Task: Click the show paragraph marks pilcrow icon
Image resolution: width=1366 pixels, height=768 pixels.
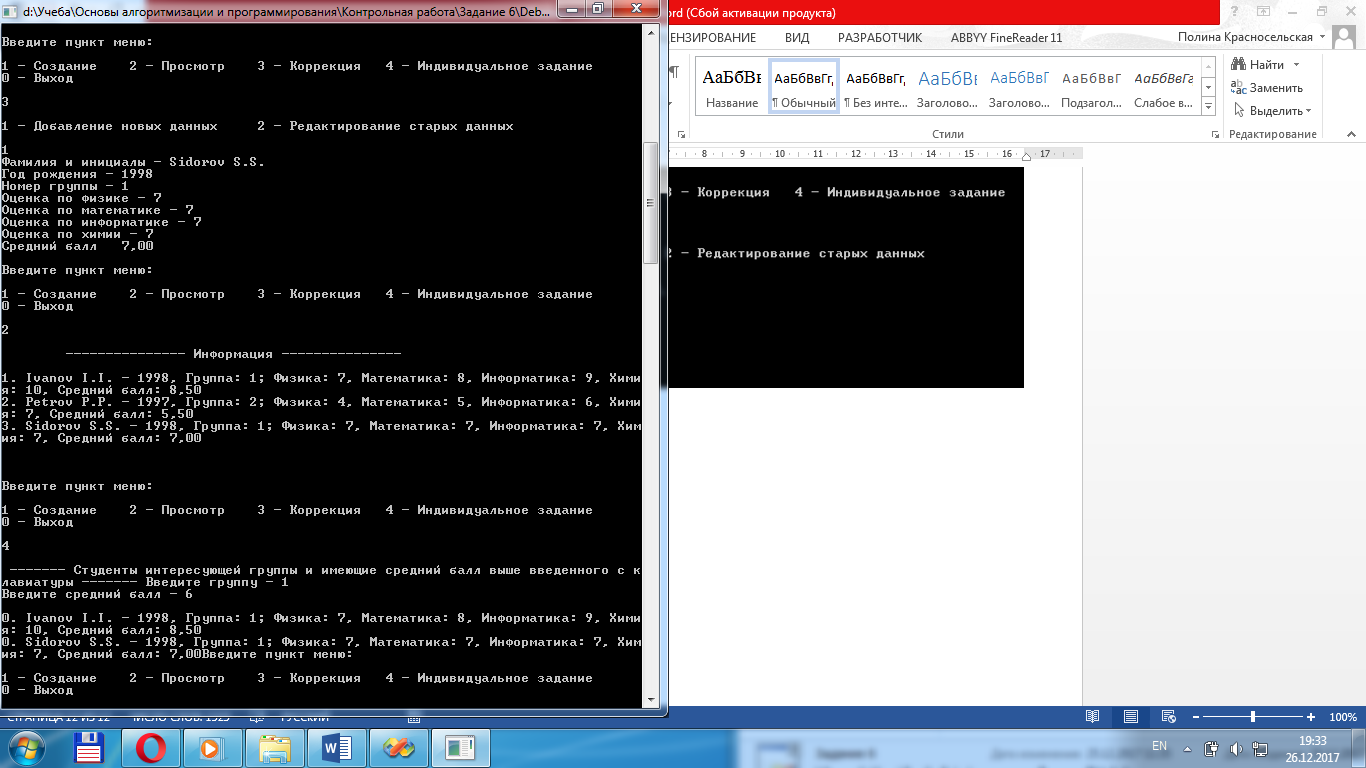Action: click(x=674, y=72)
